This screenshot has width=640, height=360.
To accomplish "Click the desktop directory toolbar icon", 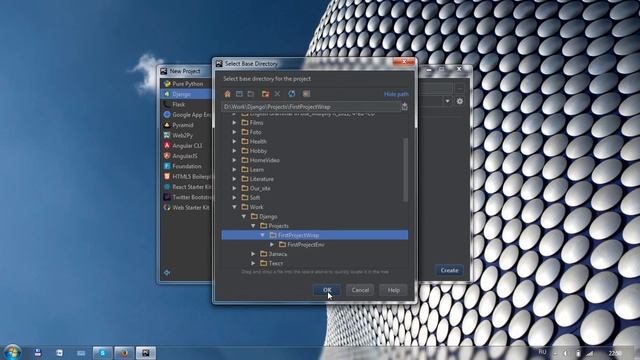I will click(x=239, y=94).
